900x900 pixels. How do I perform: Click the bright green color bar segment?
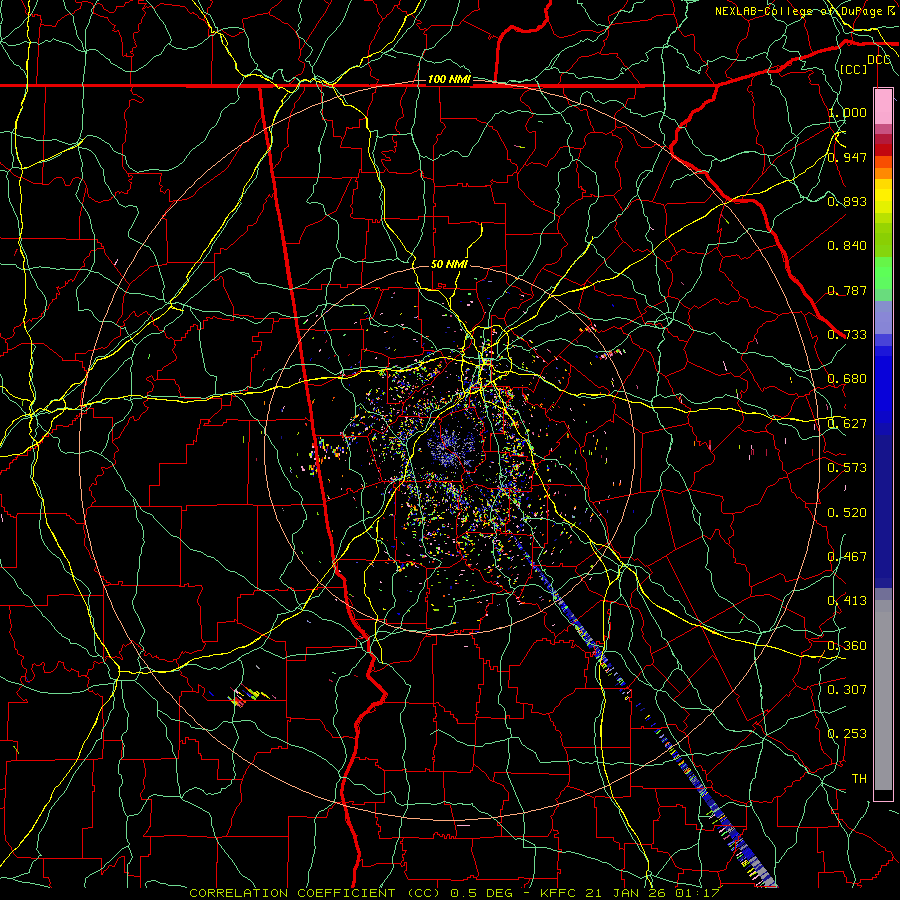click(883, 273)
